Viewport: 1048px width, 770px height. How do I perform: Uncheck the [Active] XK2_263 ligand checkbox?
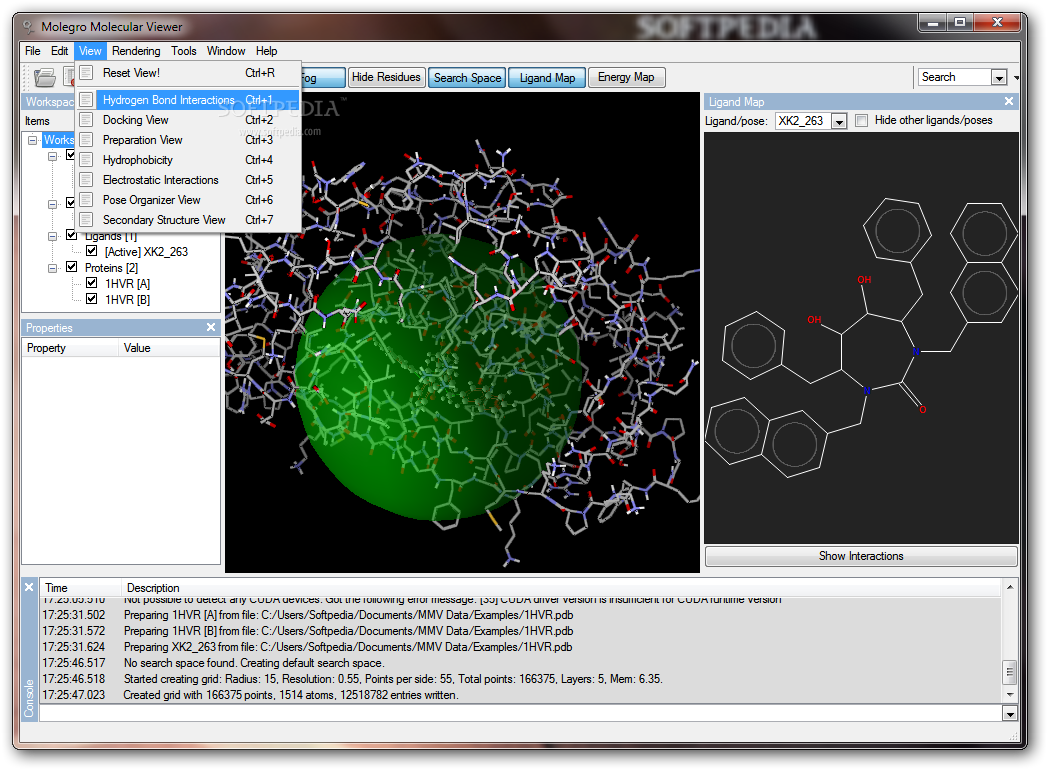92,251
